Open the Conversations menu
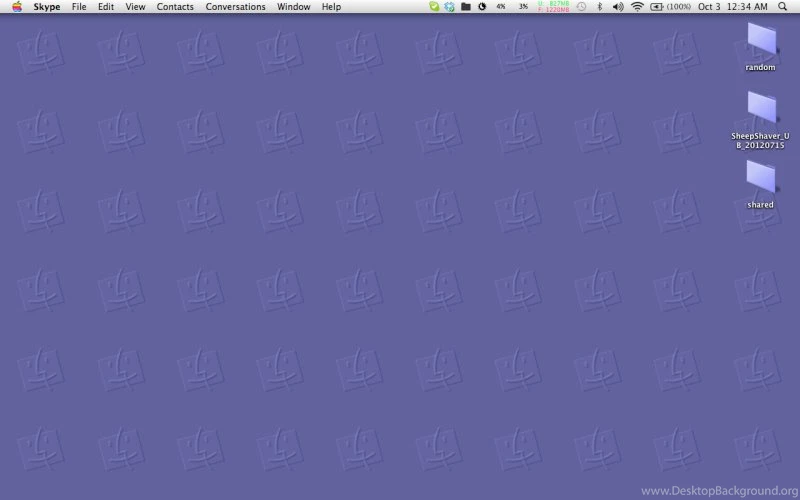The height and width of the screenshot is (500, 800). coord(235,6)
